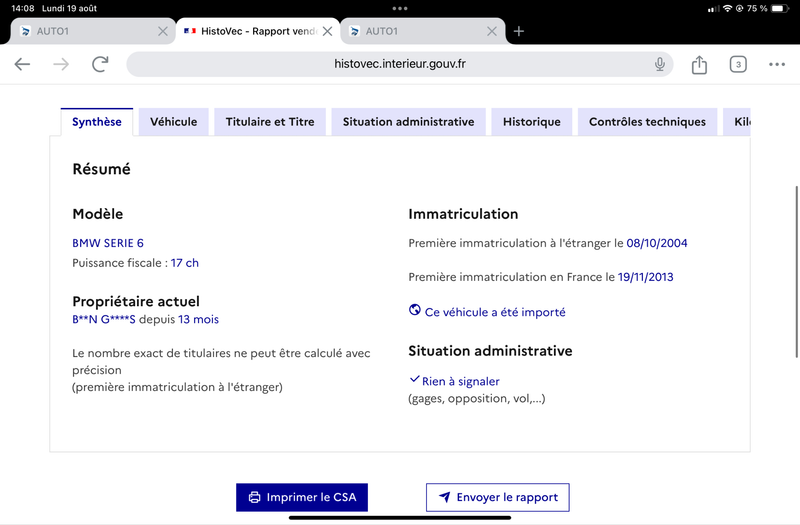Open the Situation administrative tab
Viewport: 800px width, 525px height.
coord(408,122)
